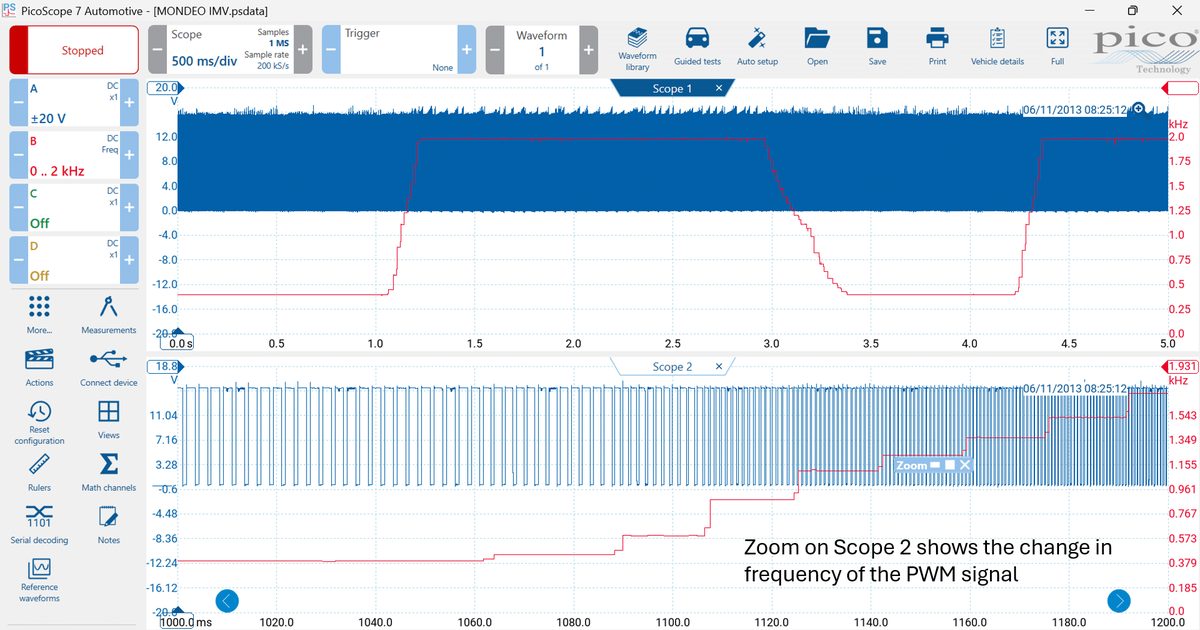Open Serial decoding
Viewport: 1200px width, 630px height.
39,524
